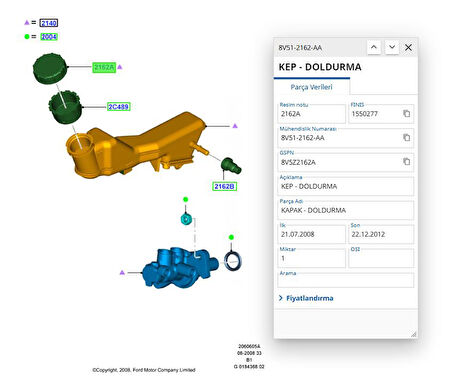The image size is (452, 388).
Task: Select the 2C489 part label
Action: click(x=118, y=107)
